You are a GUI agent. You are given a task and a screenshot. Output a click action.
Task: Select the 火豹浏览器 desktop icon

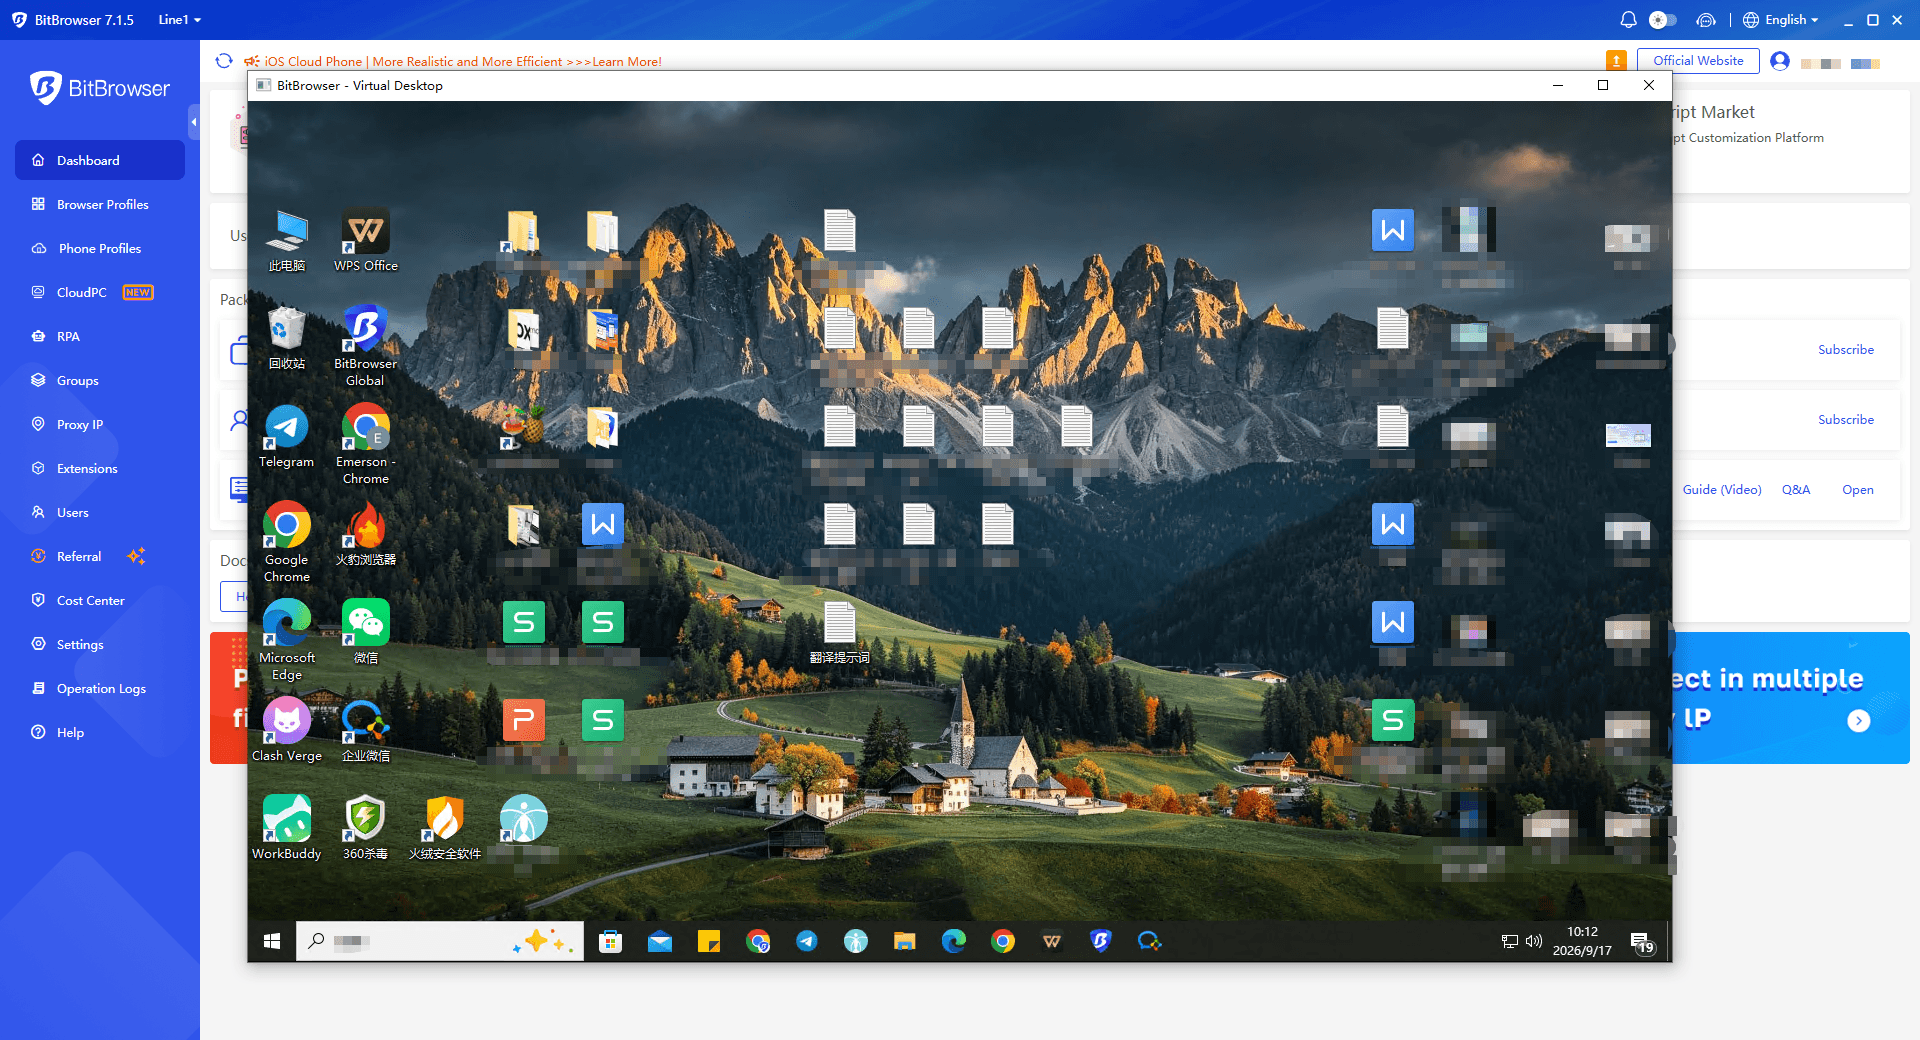pos(366,534)
